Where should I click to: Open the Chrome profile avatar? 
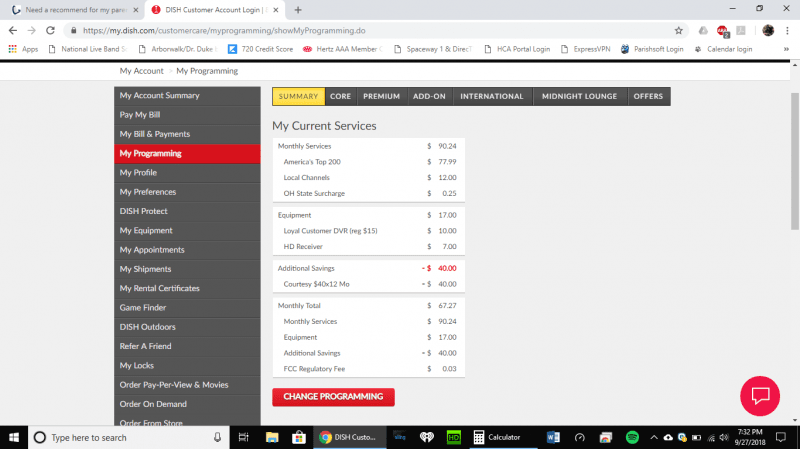click(x=768, y=31)
